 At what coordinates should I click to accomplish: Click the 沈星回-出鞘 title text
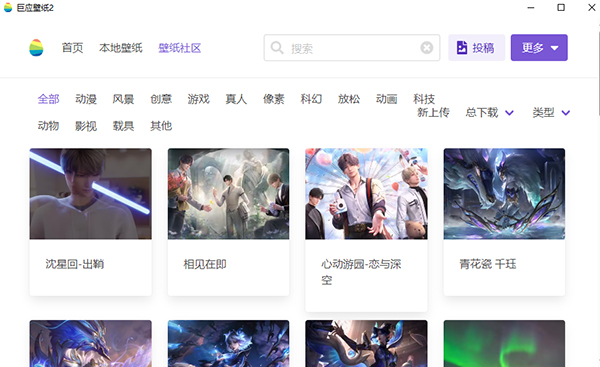click(x=75, y=264)
